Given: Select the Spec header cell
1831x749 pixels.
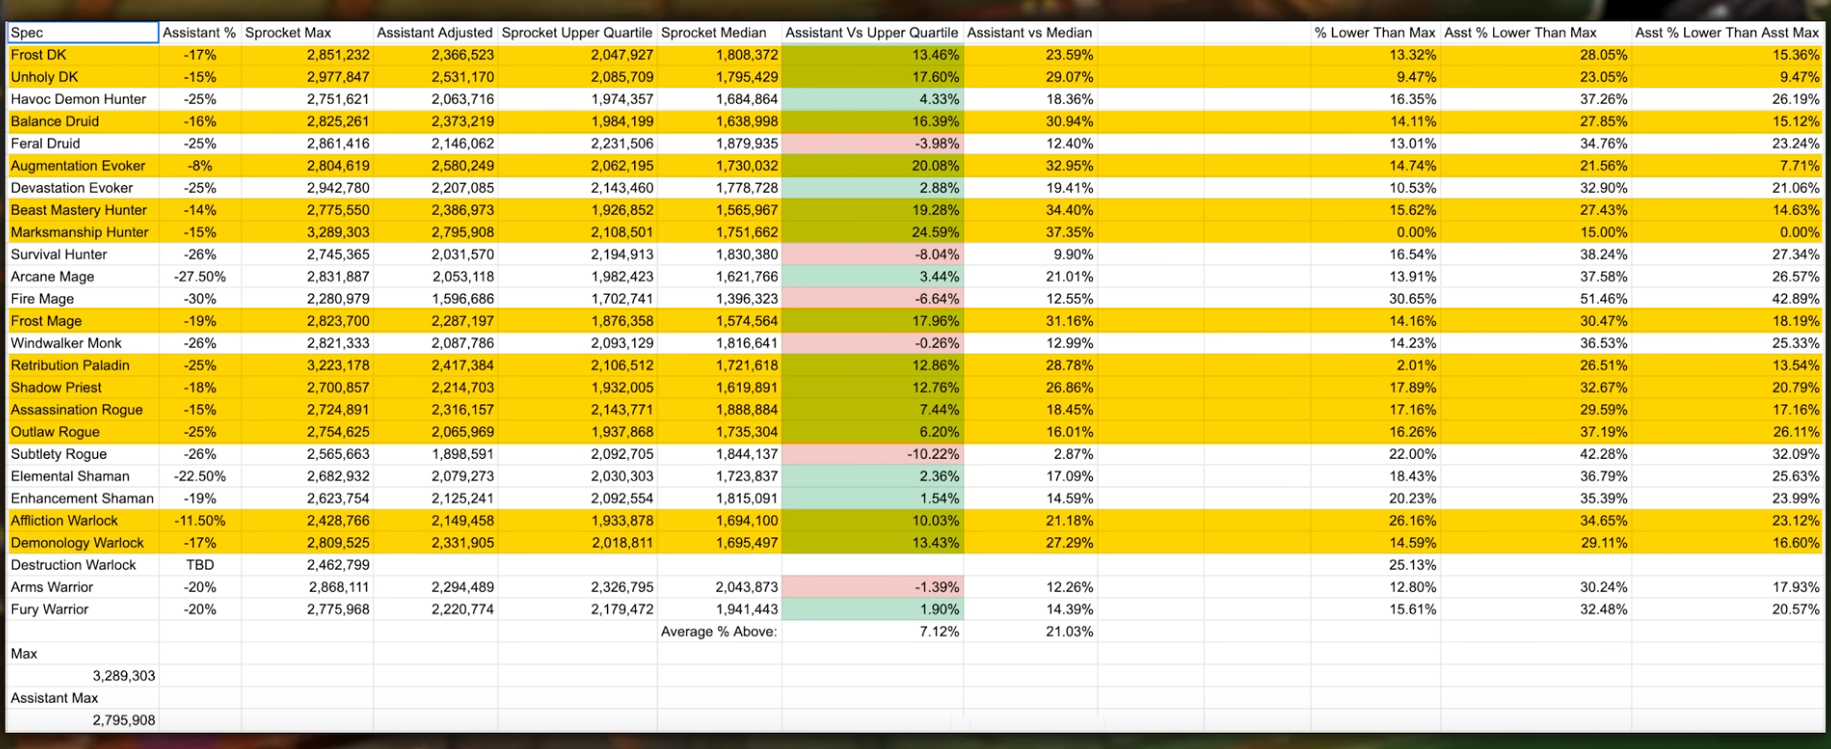Looking at the screenshot, I should [x=83, y=32].
